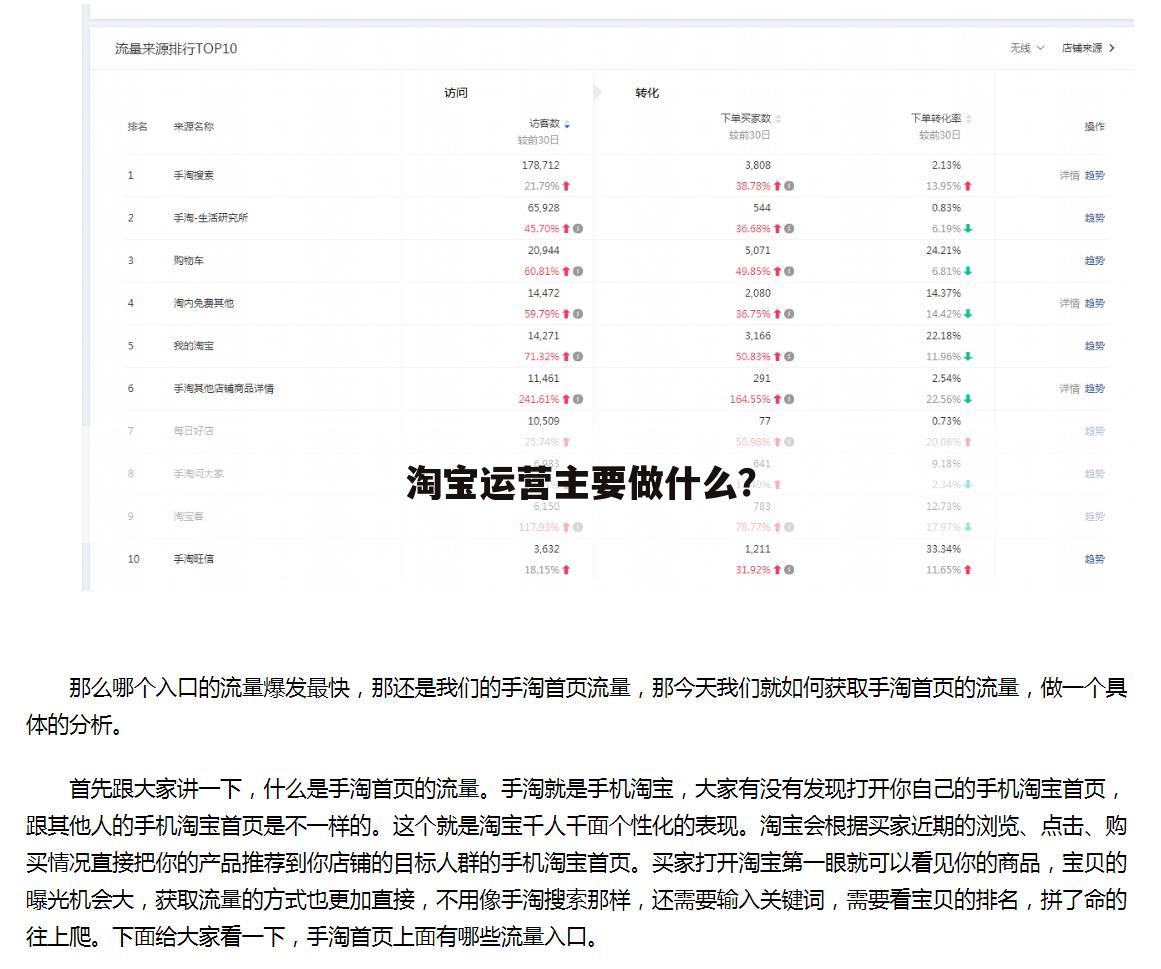Click the buyer count 3,808

point(757,165)
